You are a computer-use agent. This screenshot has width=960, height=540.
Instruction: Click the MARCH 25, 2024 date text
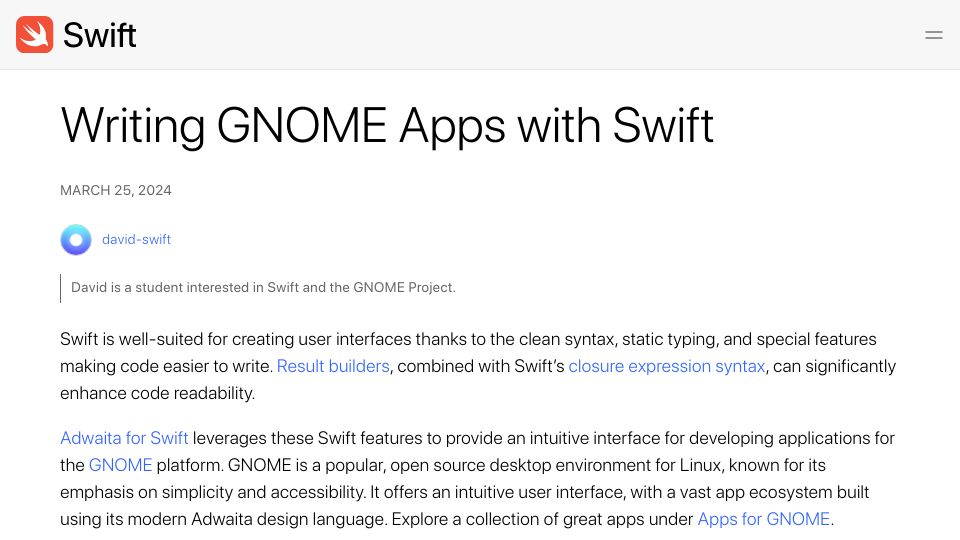tap(116, 190)
